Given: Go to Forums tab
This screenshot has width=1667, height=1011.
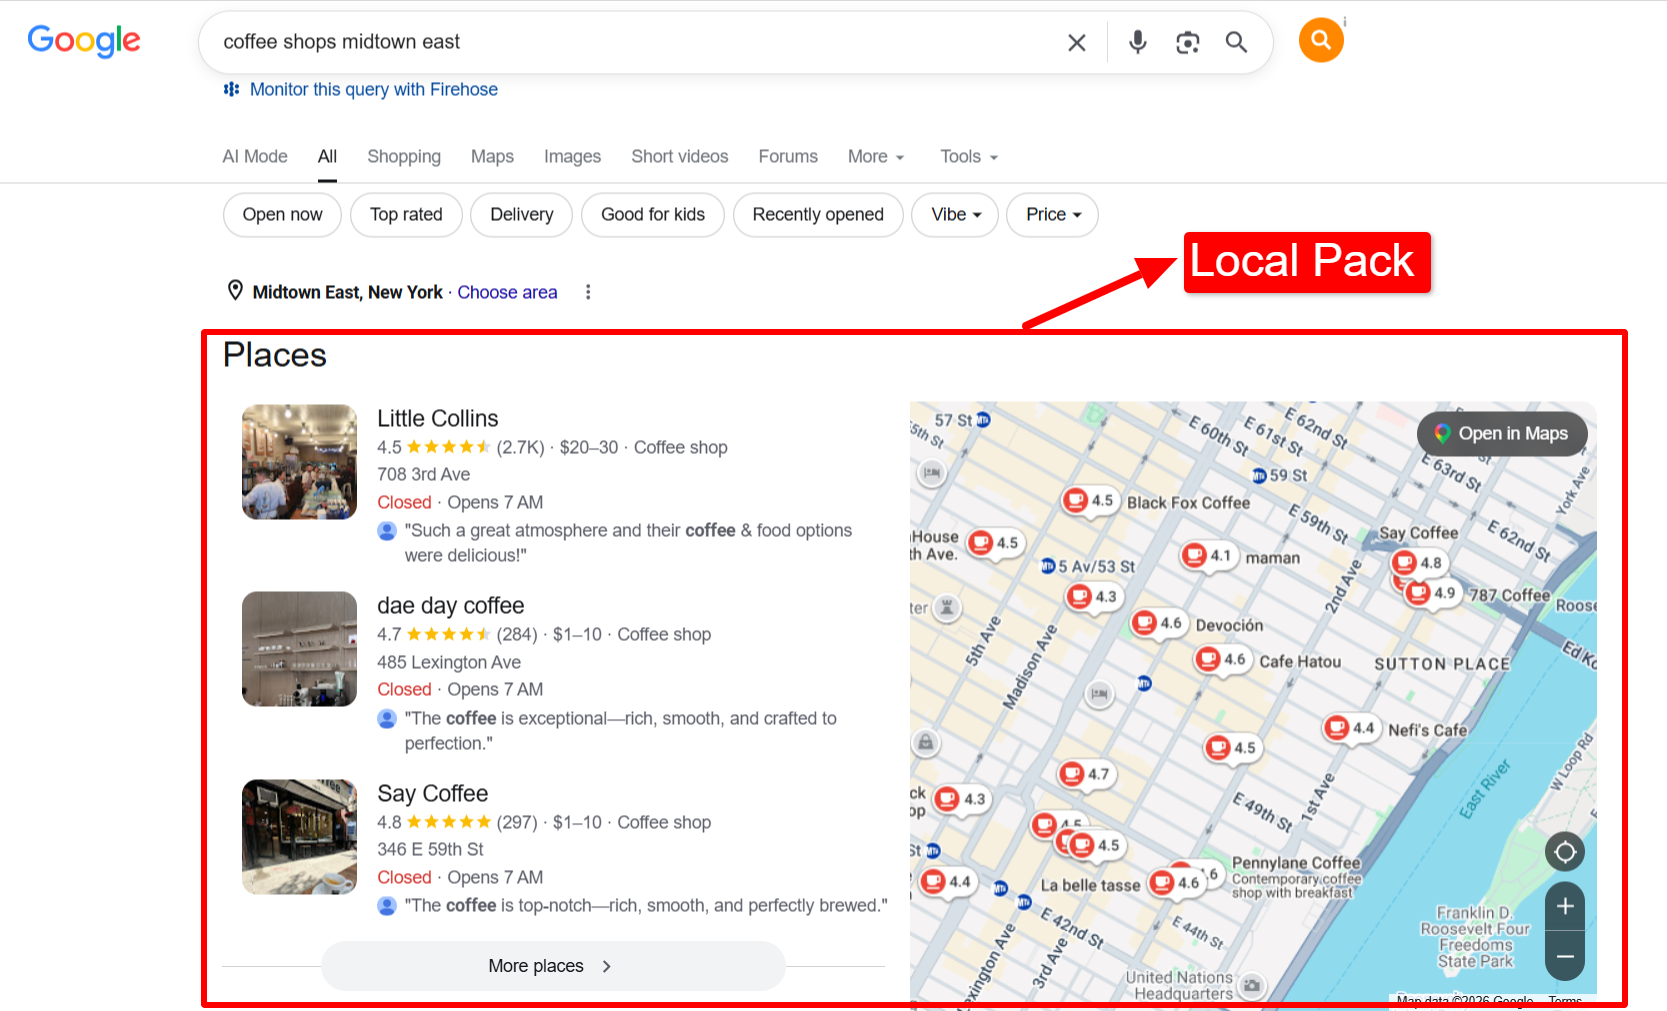Looking at the screenshot, I should click(x=788, y=156).
